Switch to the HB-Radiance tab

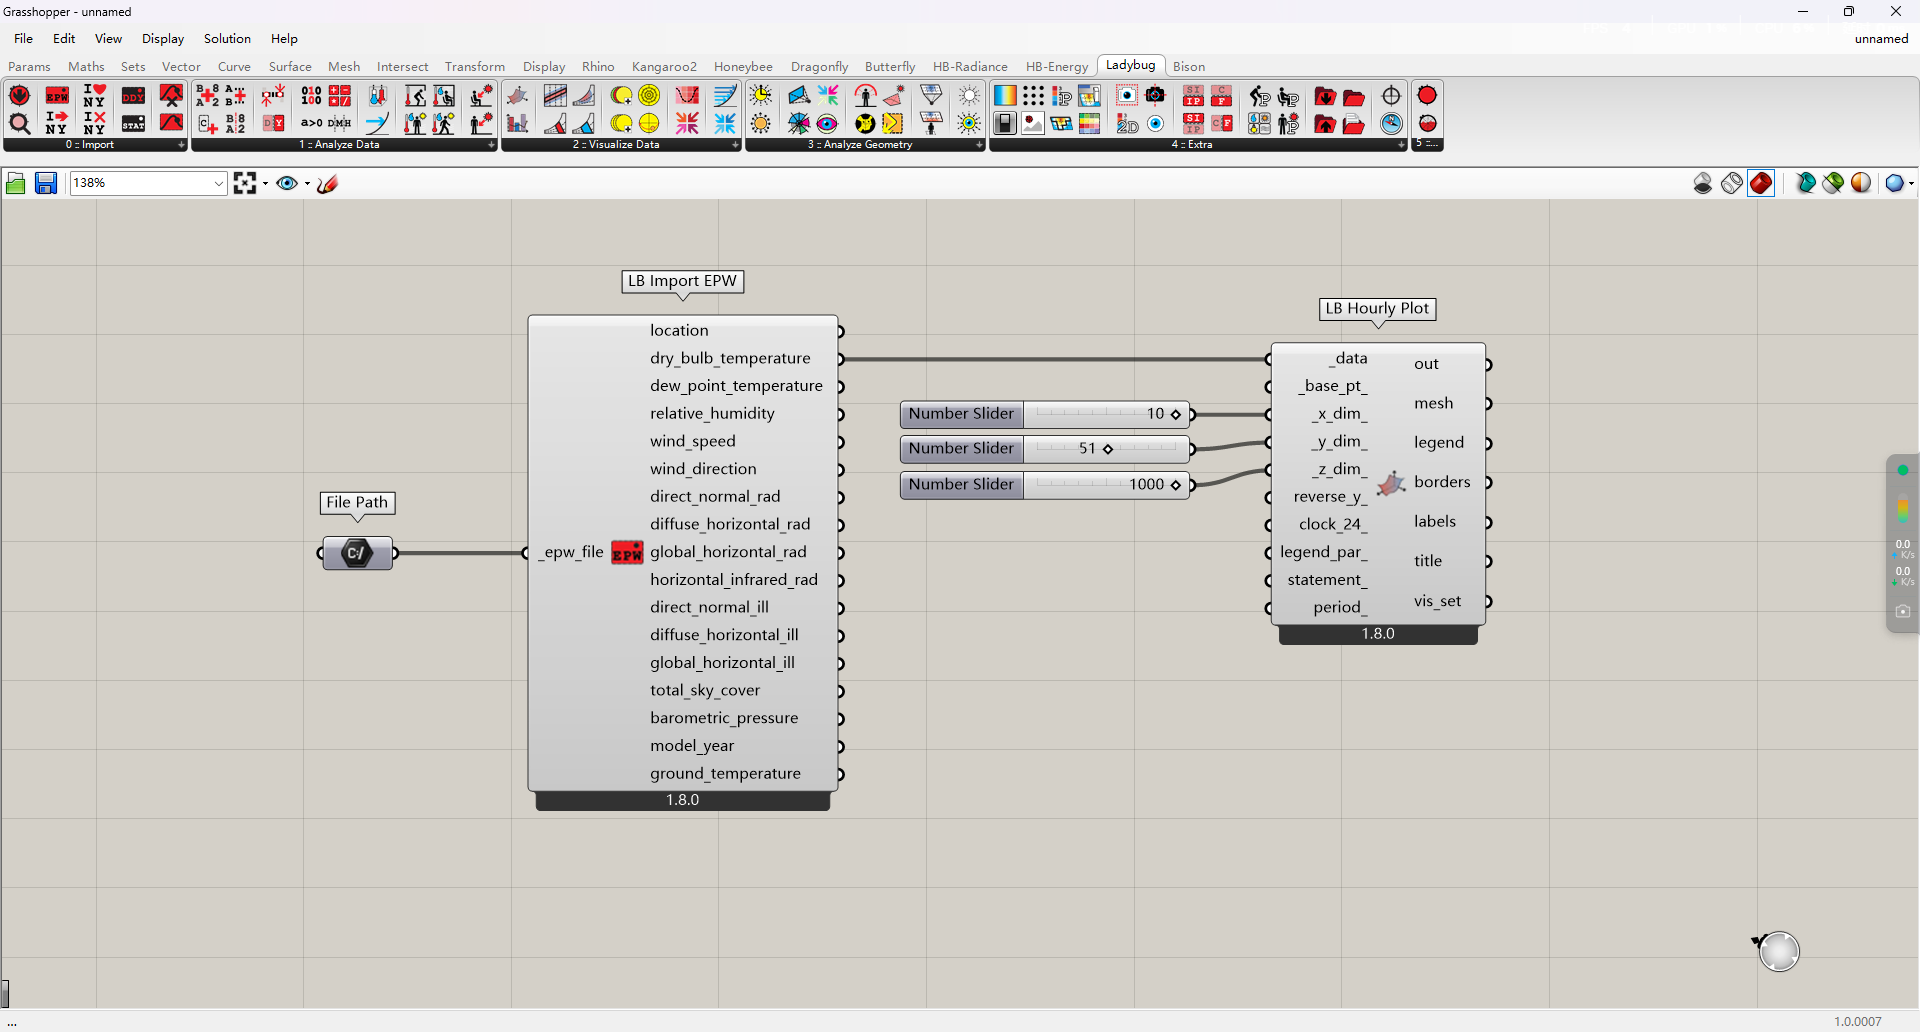coord(970,67)
